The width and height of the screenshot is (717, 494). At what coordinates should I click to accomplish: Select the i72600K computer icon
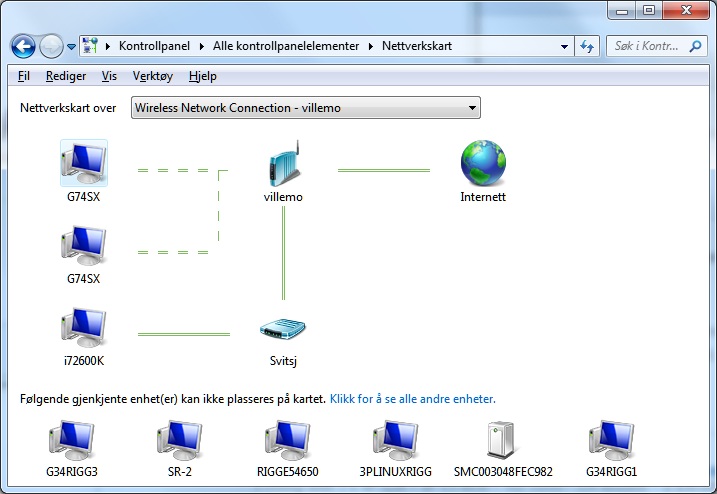pos(84,328)
